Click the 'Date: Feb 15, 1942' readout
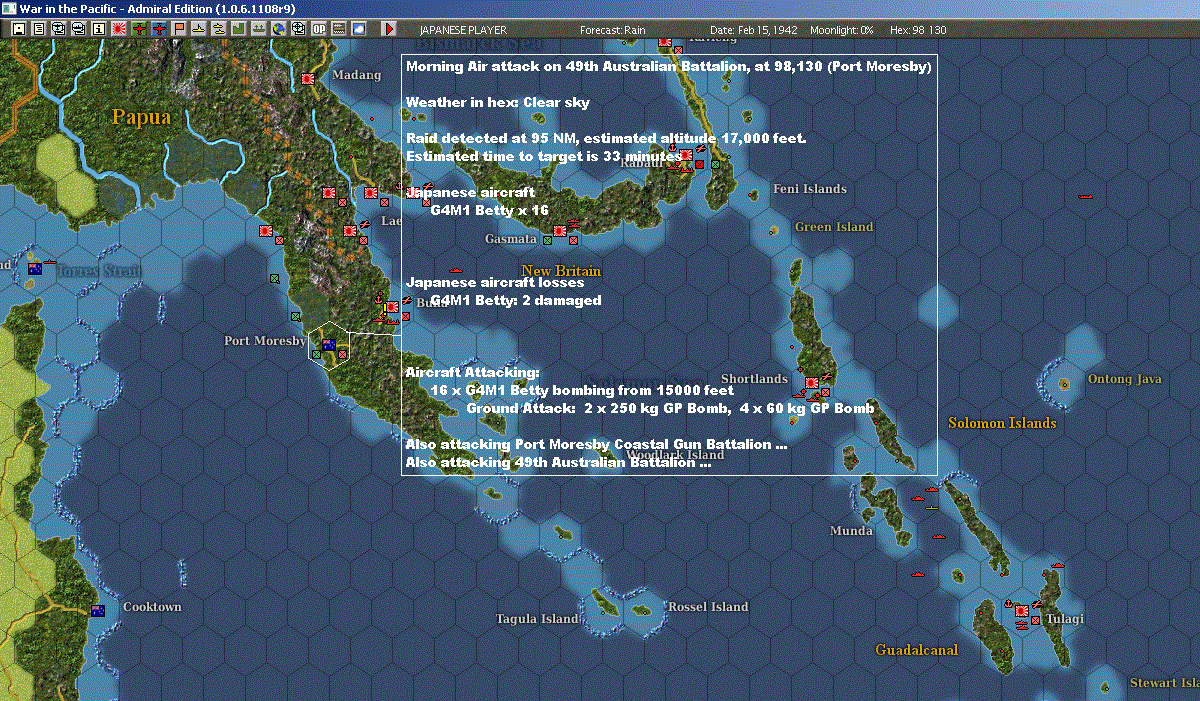The width and height of the screenshot is (1200, 701). click(753, 30)
